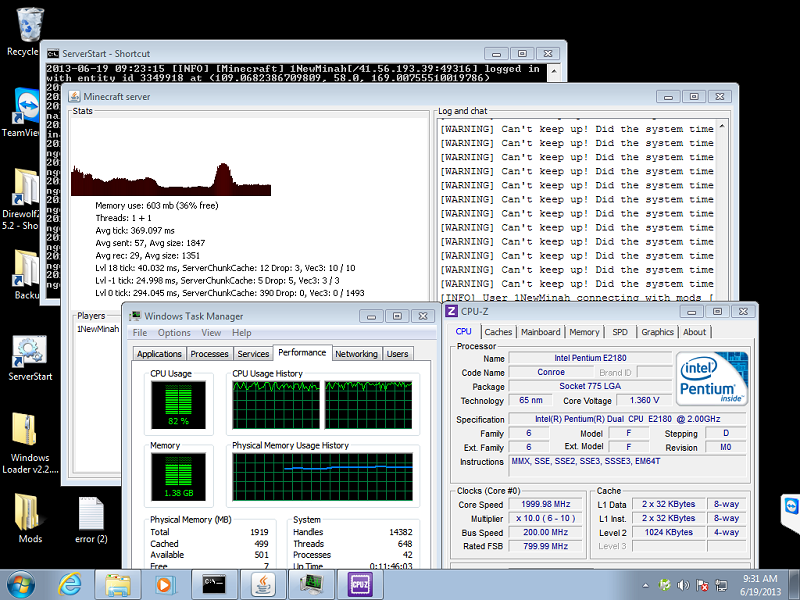Open the Help menu in Task Manager

coord(242,333)
